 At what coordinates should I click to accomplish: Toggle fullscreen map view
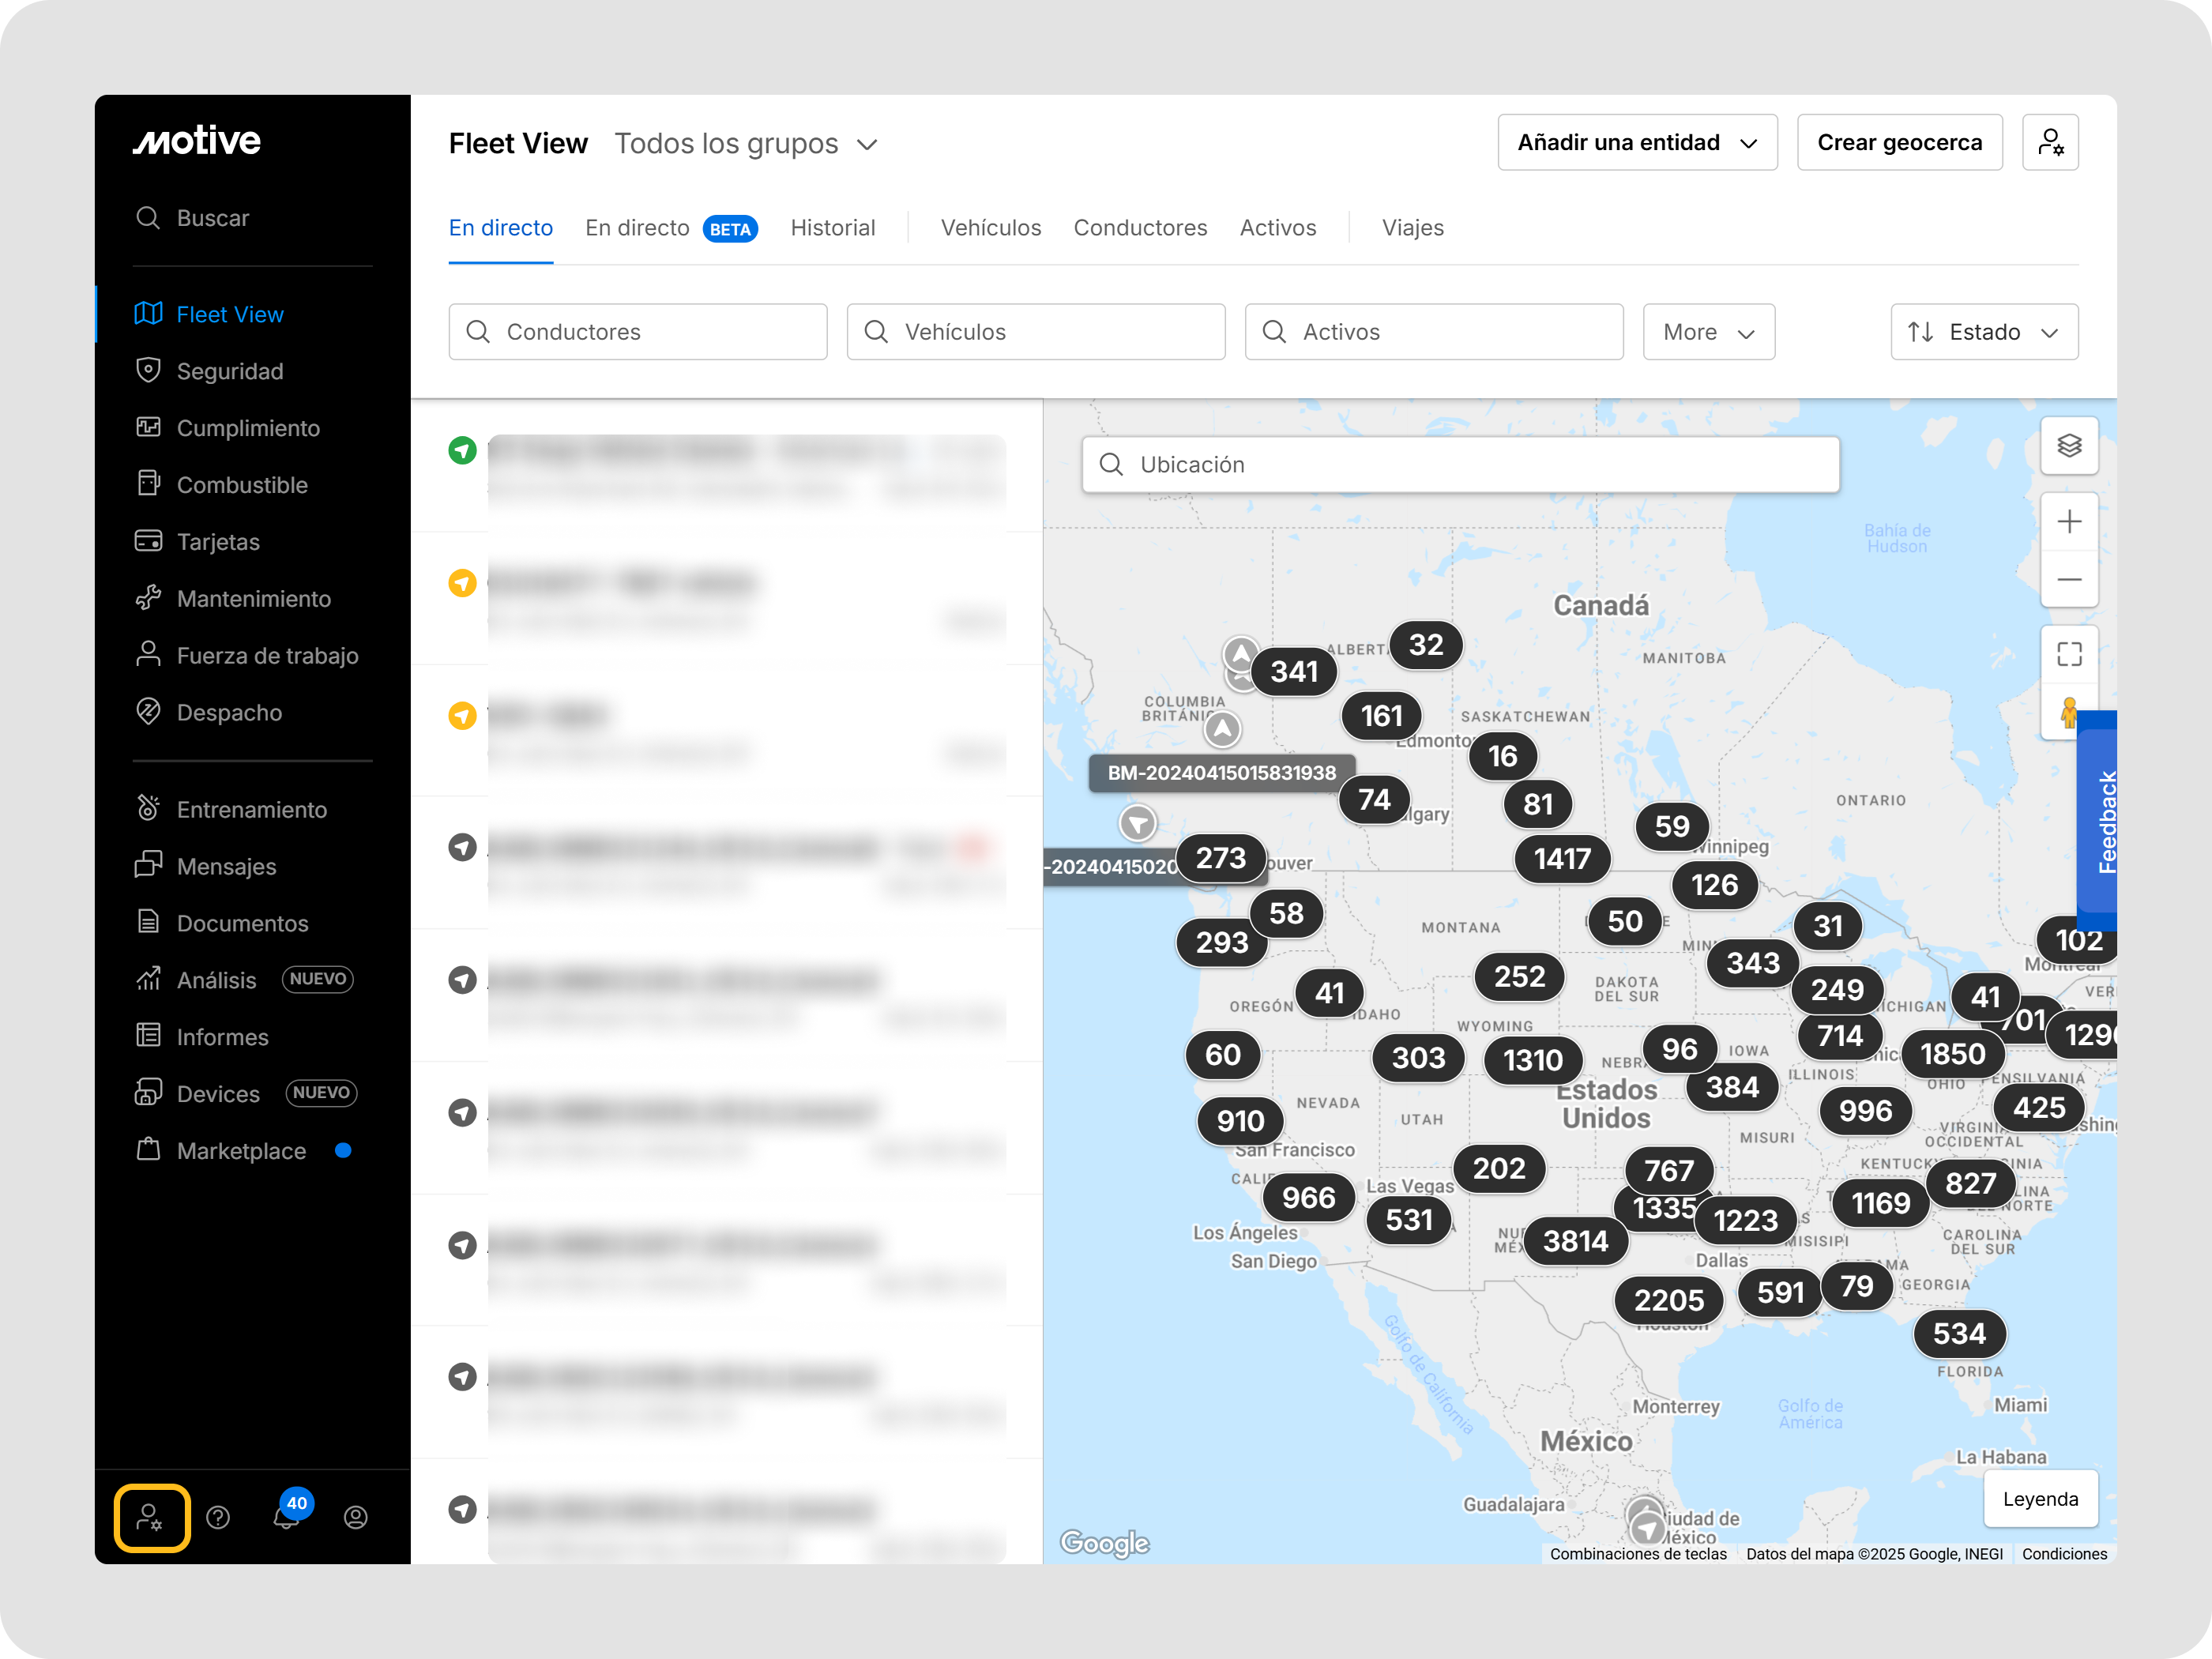coord(2069,655)
